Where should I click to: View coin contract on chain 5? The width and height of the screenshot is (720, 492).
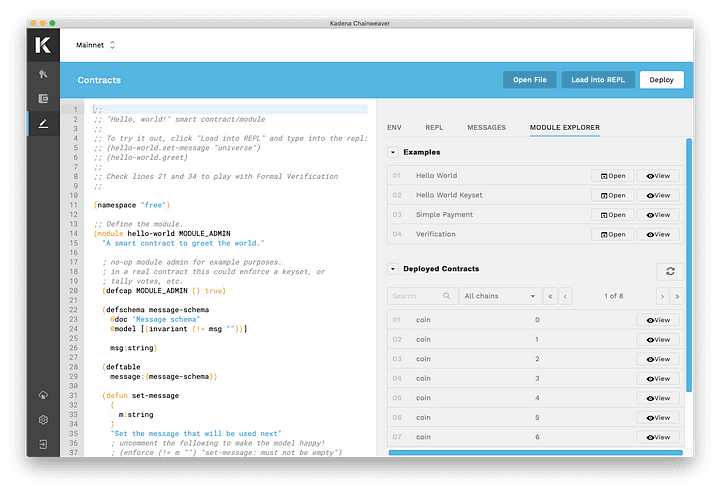[x=658, y=418]
